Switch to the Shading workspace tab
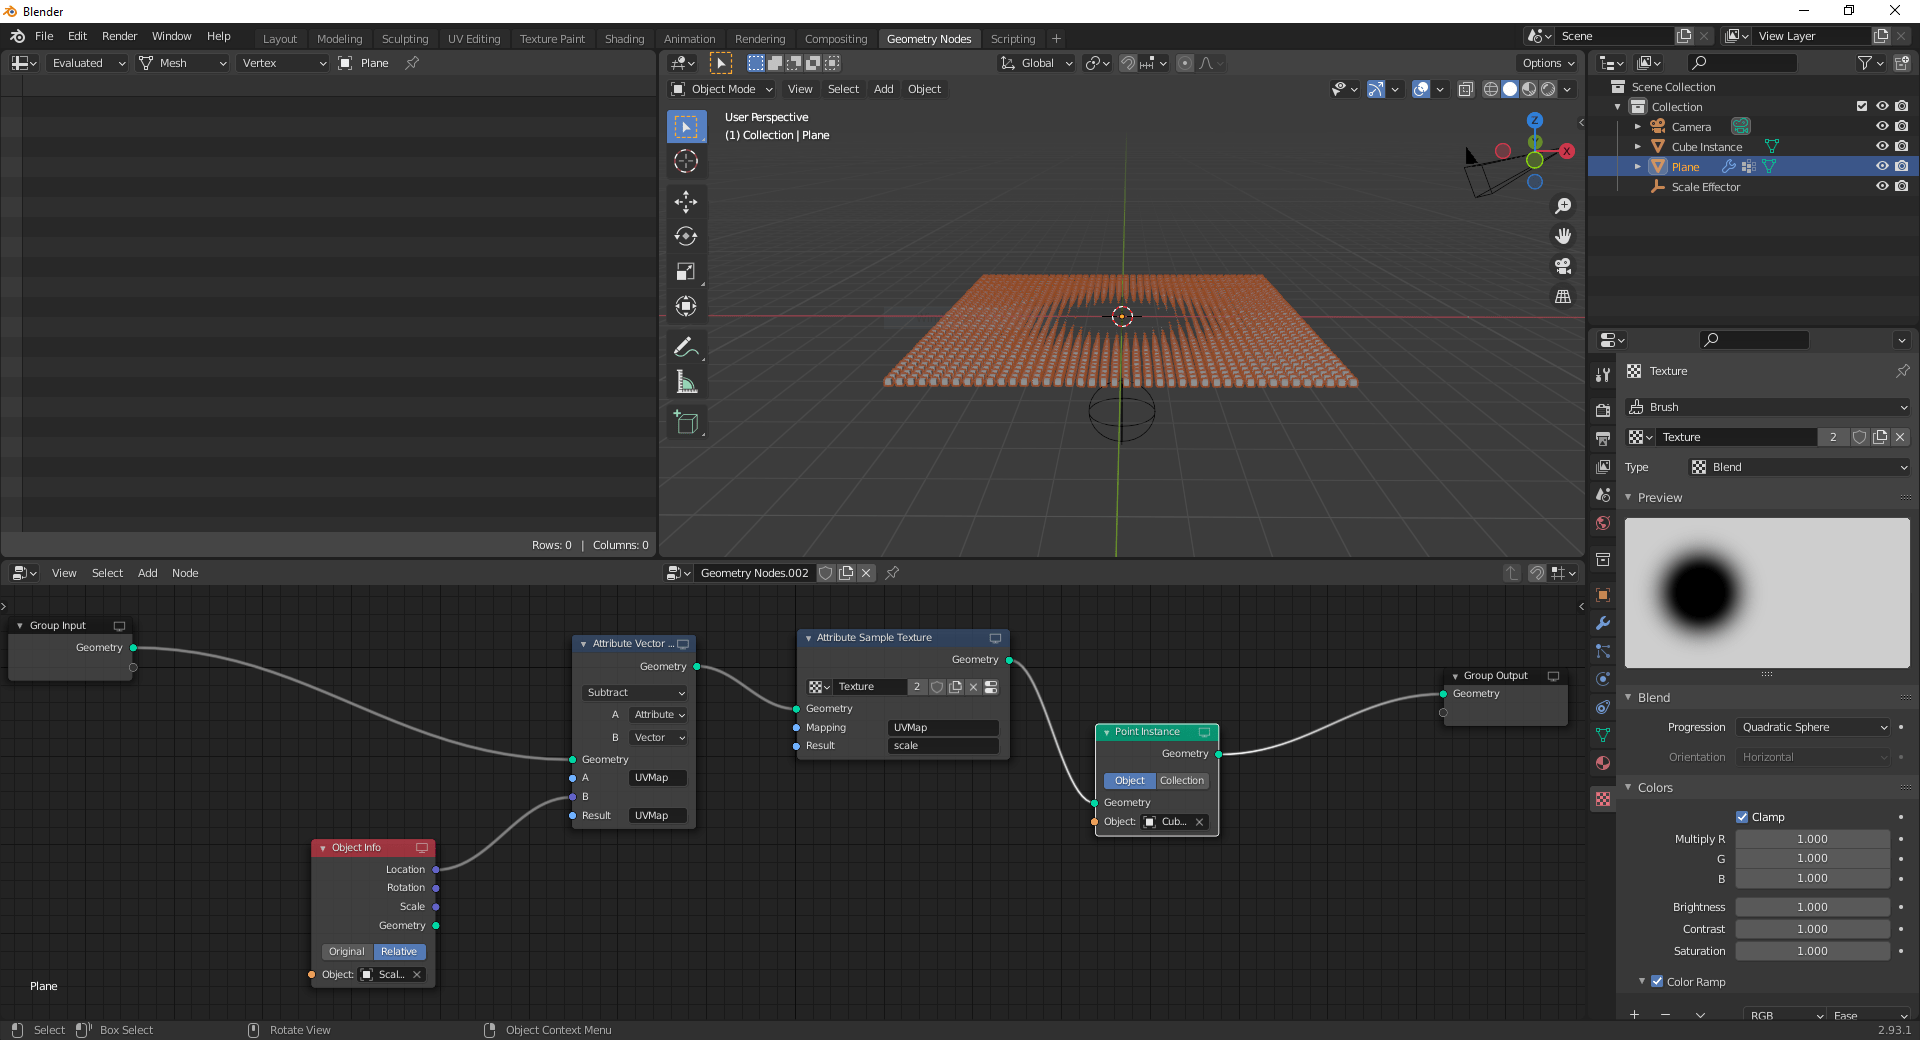 tap(623, 38)
